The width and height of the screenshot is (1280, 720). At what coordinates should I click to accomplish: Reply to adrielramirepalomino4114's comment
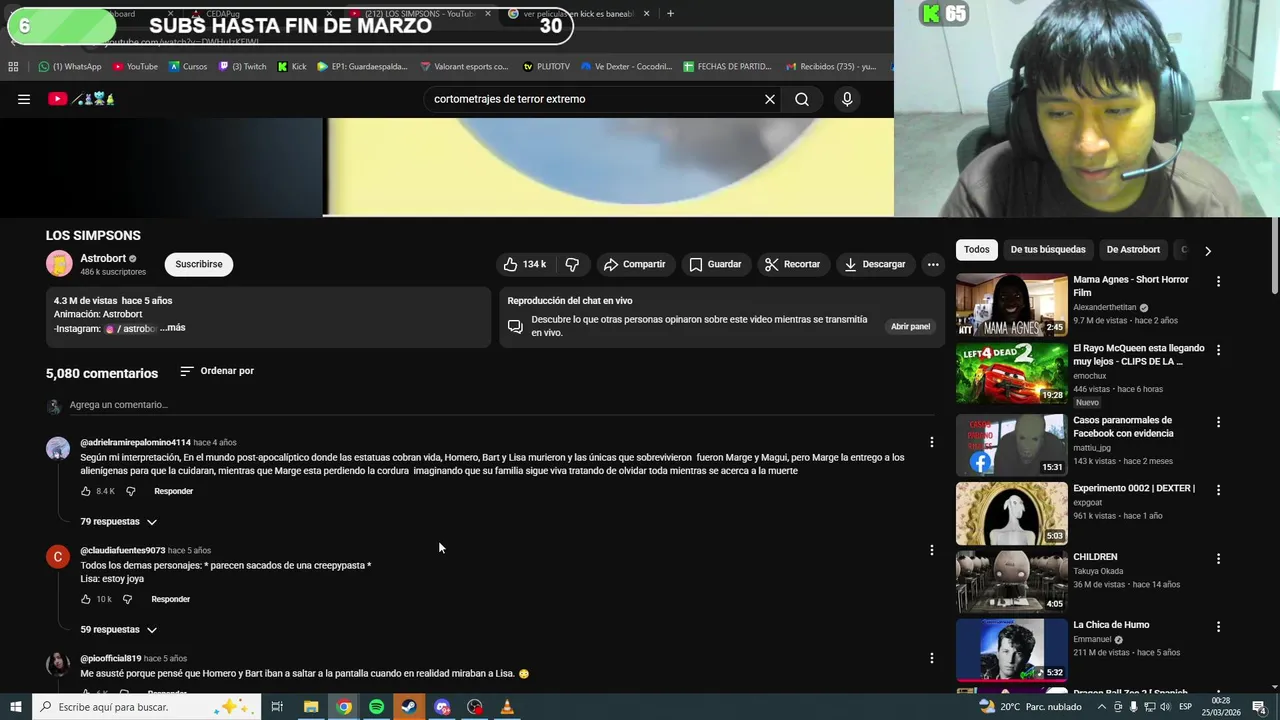point(173,491)
